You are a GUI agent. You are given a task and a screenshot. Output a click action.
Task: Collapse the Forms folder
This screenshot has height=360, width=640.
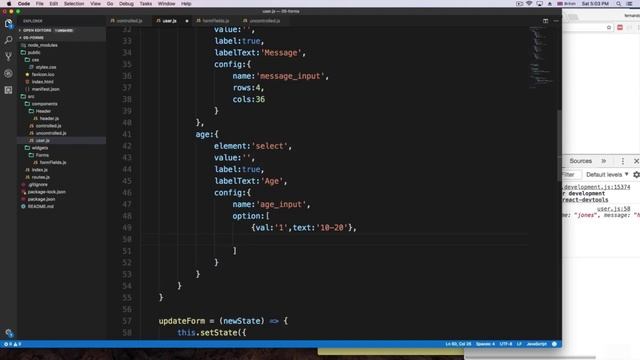[x=42, y=156]
